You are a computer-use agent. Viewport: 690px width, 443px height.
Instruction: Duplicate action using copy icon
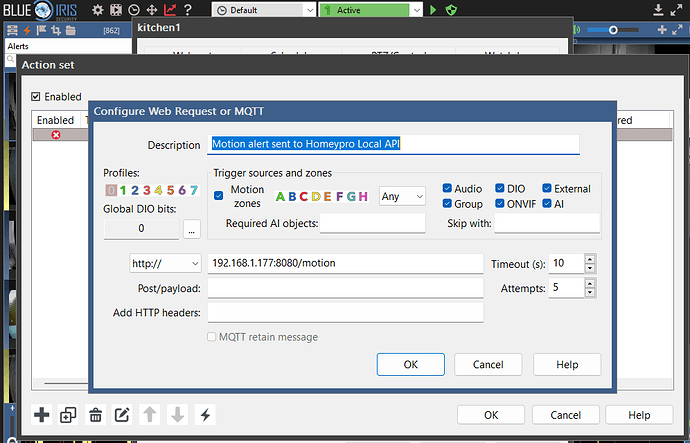click(x=68, y=414)
